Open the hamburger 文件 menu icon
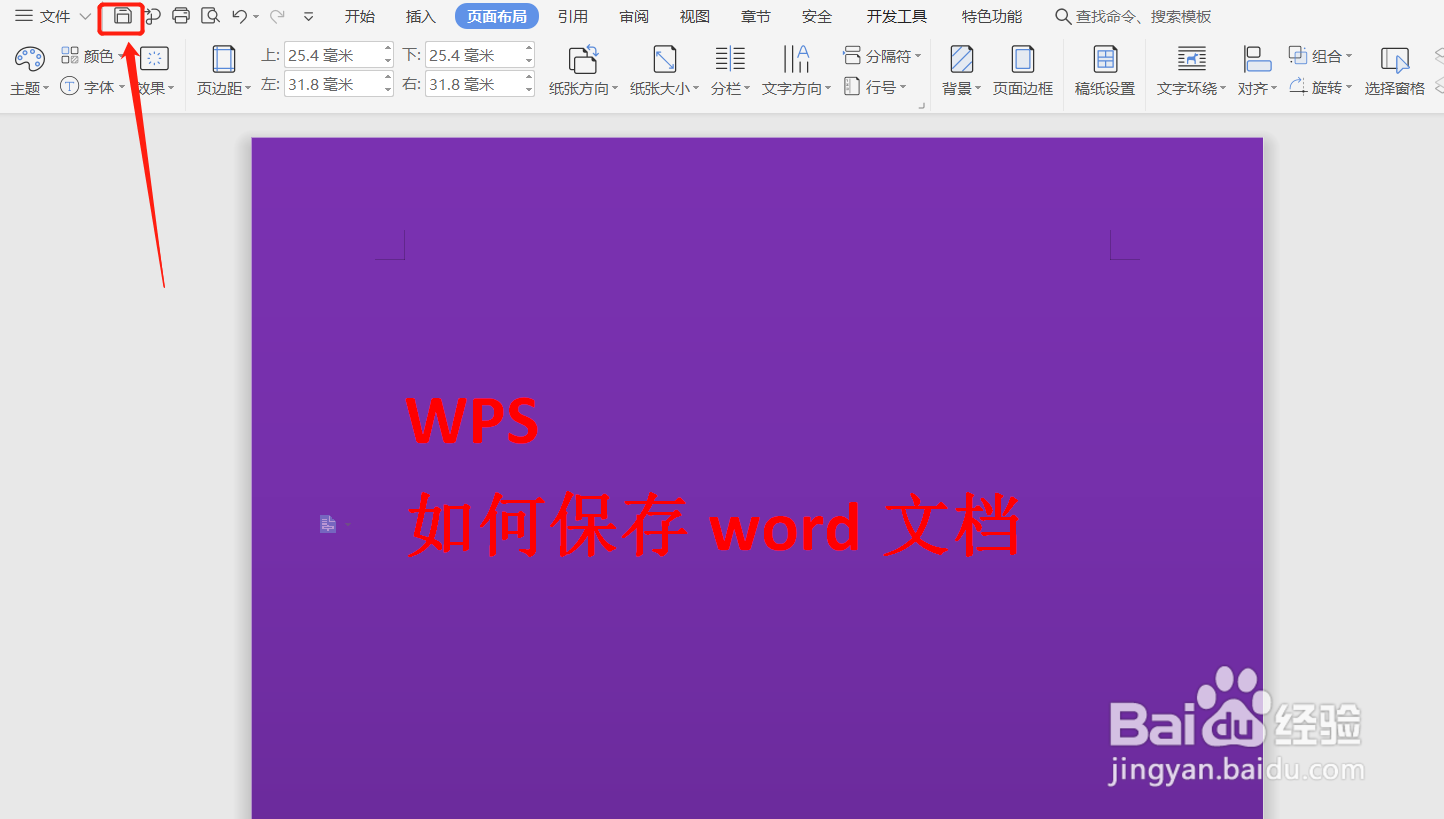The height and width of the screenshot is (819, 1444). pyautogui.click(x=23, y=16)
